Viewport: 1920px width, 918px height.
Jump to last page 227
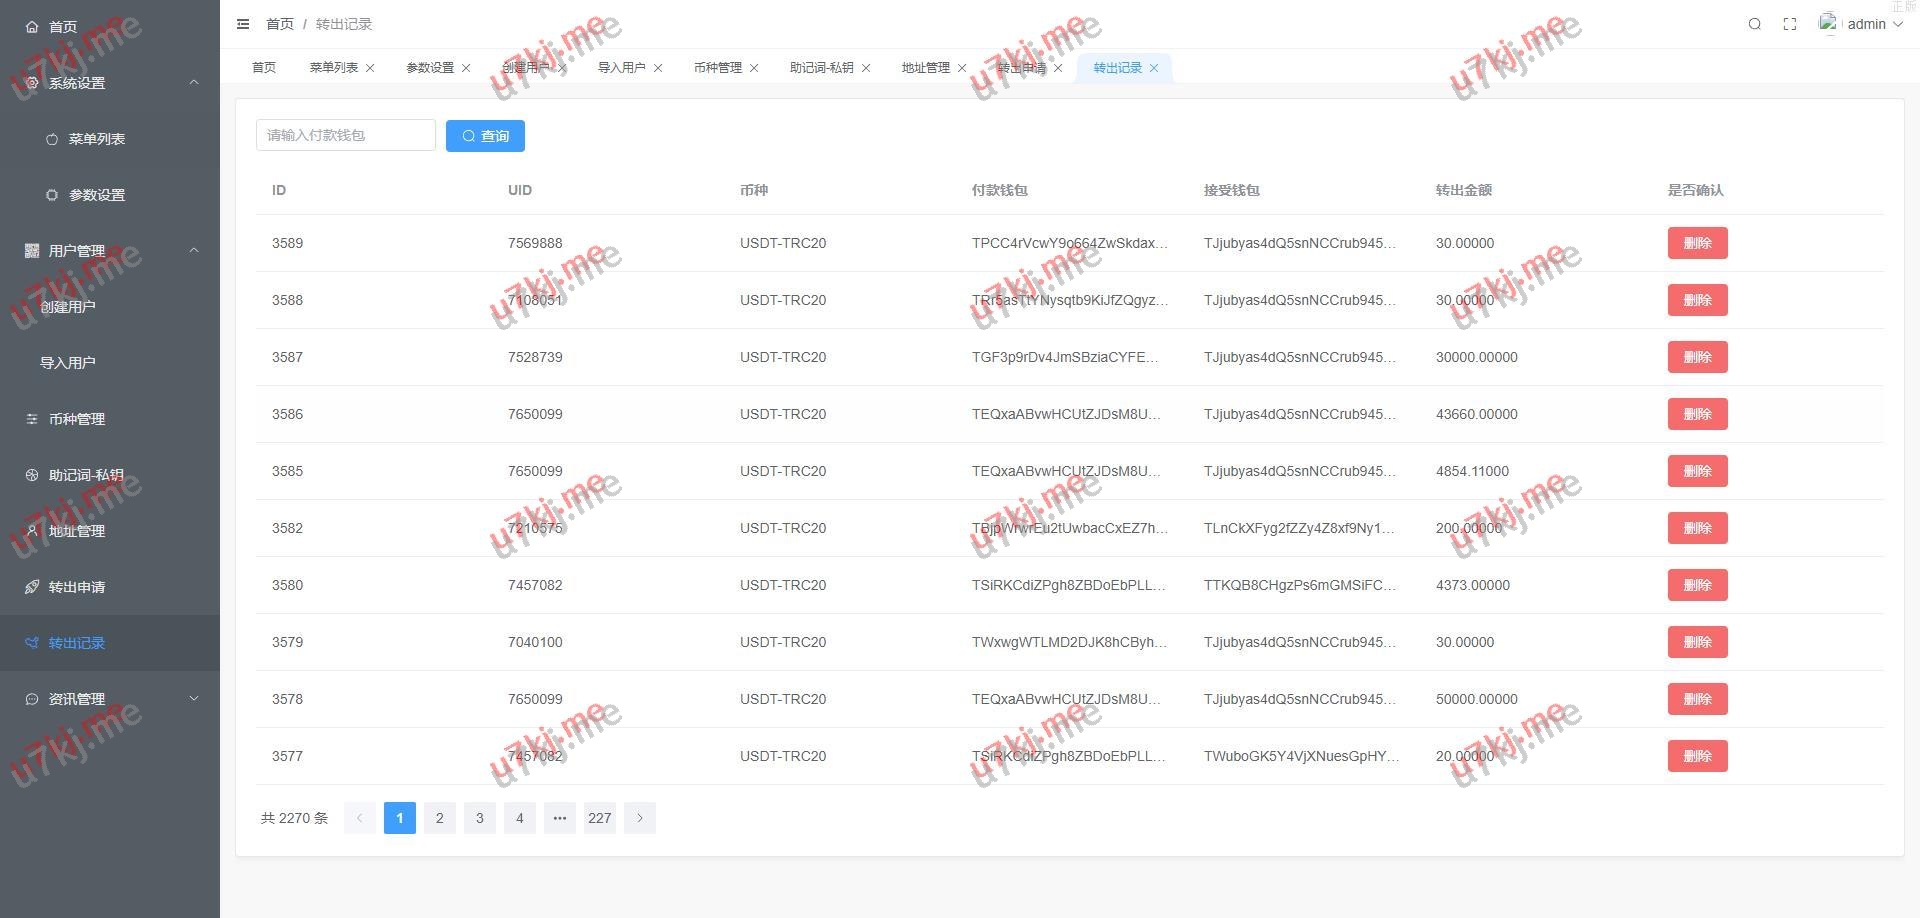tap(600, 818)
